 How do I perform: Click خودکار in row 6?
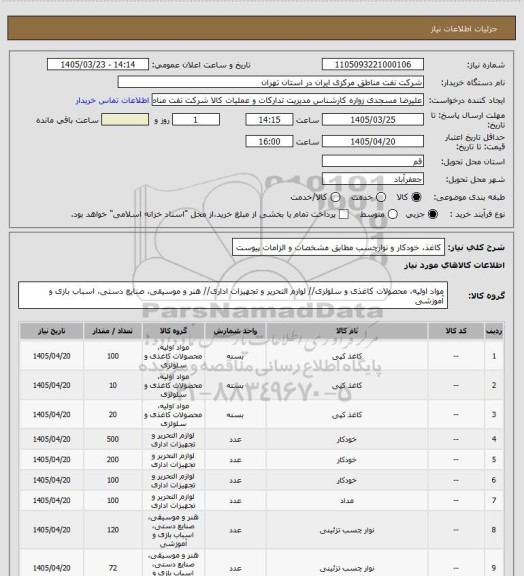(x=347, y=480)
